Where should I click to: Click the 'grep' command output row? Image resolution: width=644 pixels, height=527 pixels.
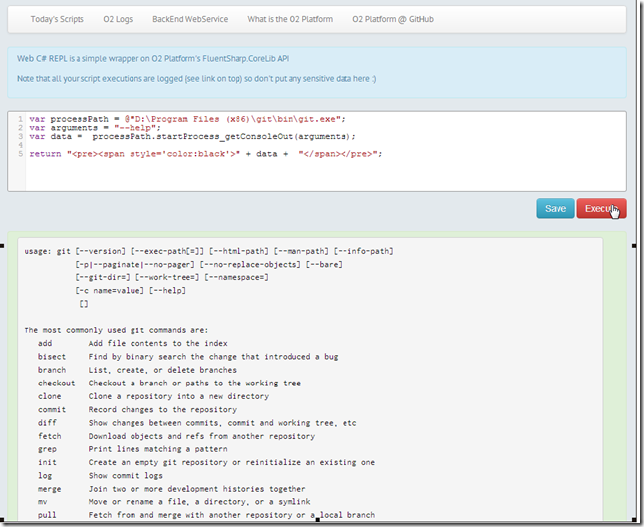(133, 449)
